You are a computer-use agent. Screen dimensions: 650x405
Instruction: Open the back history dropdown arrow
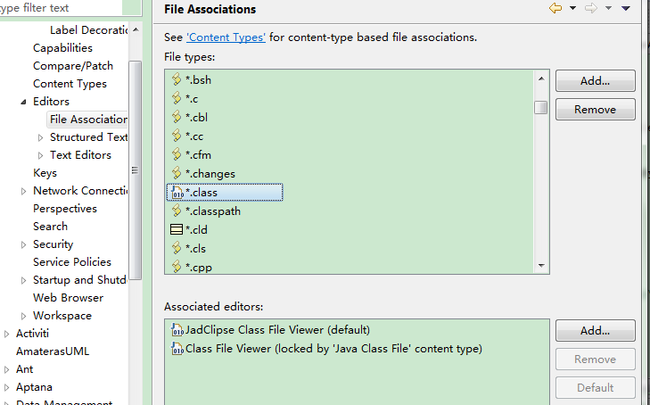573,8
